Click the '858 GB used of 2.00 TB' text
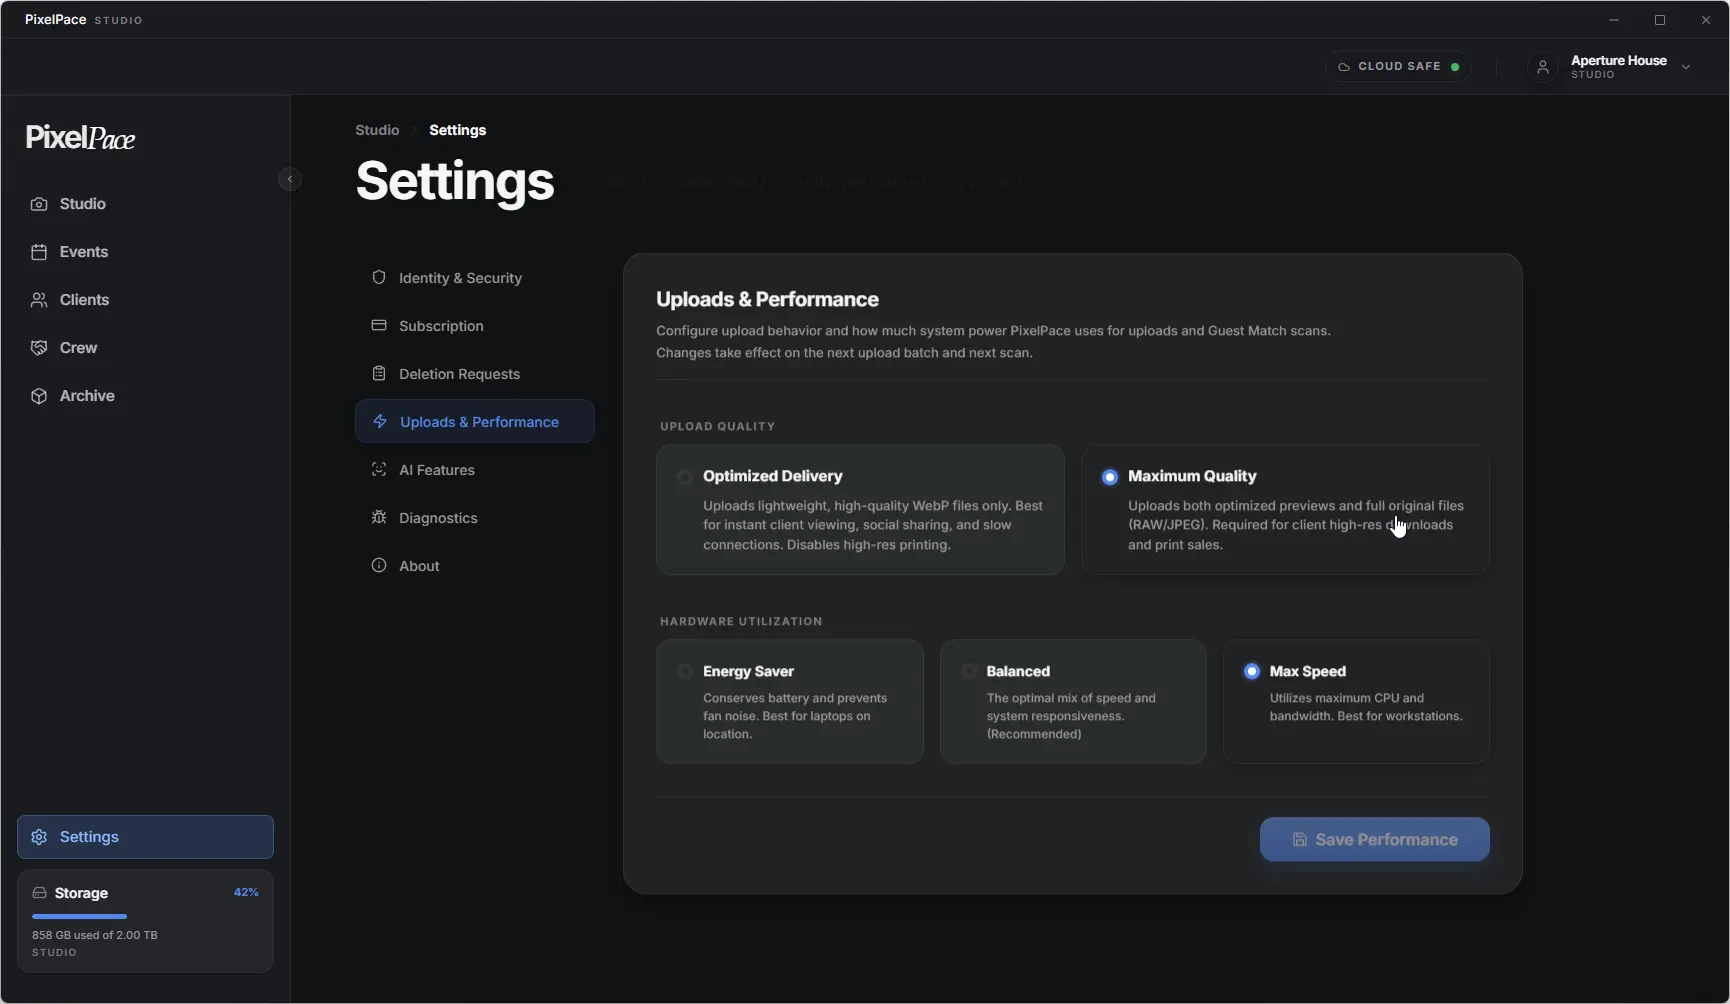The width and height of the screenshot is (1730, 1004). coord(95,935)
